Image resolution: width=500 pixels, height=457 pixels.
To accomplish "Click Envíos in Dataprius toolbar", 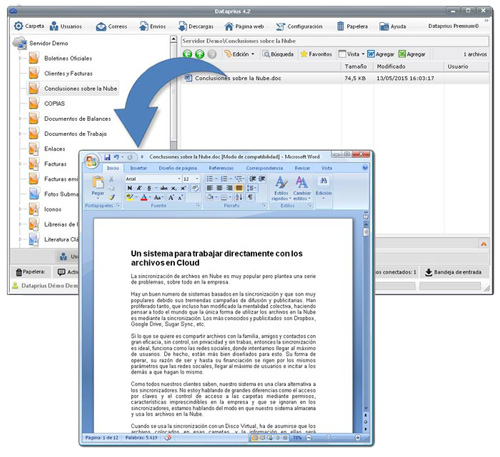I will [152, 26].
